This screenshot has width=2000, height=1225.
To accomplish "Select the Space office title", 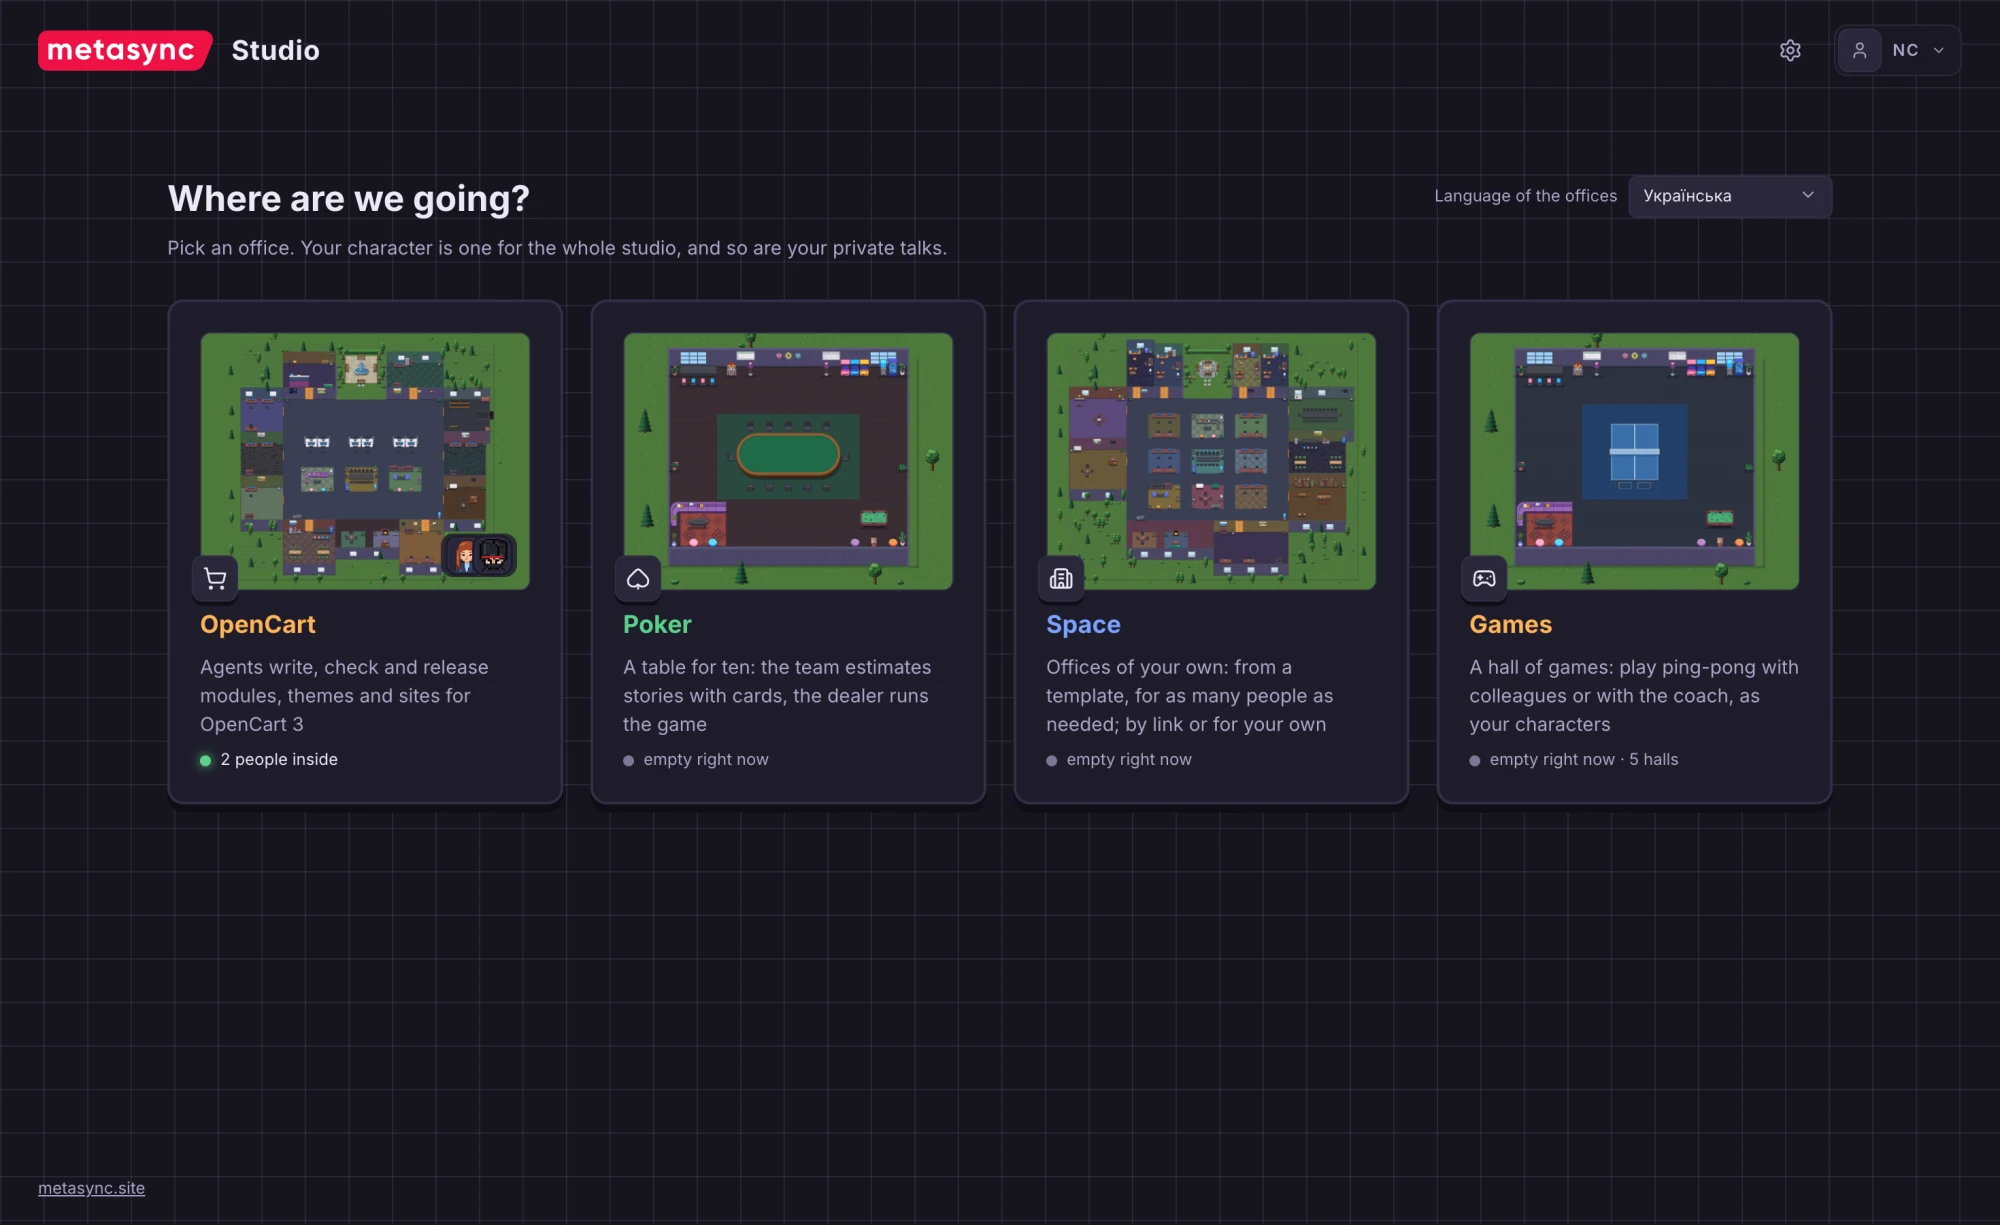I will [x=1083, y=624].
